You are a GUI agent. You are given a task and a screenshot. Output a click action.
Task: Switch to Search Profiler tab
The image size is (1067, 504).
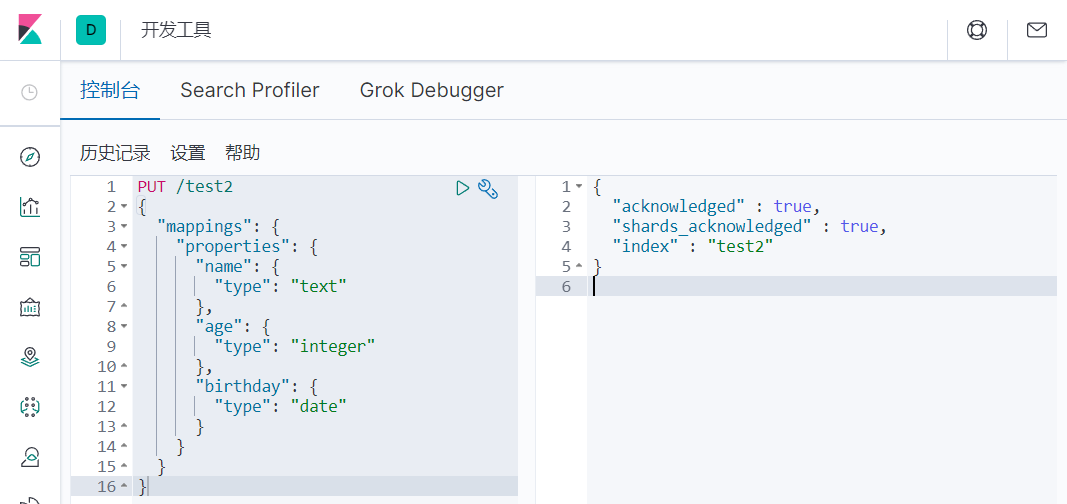click(250, 90)
